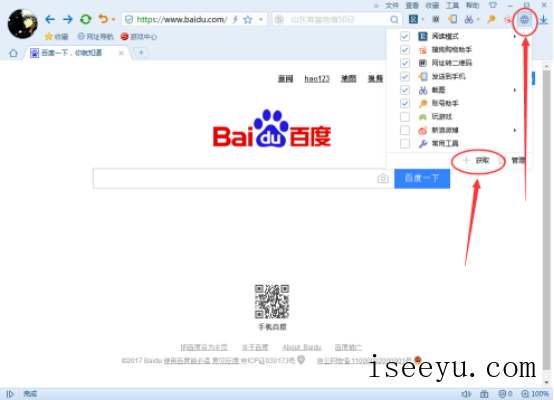Screen dimensions: 554x400
Task: Click the user avatar picture
Action: (x=22, y=24)
